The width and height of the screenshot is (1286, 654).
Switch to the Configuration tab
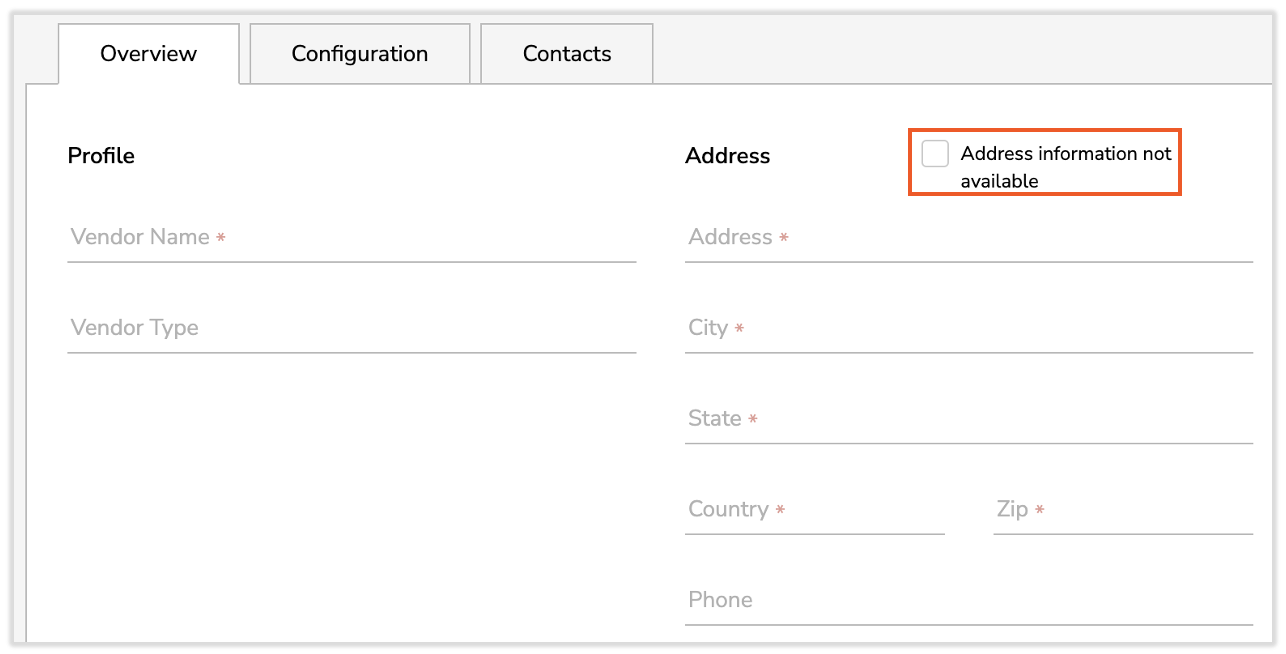(359, 53)
